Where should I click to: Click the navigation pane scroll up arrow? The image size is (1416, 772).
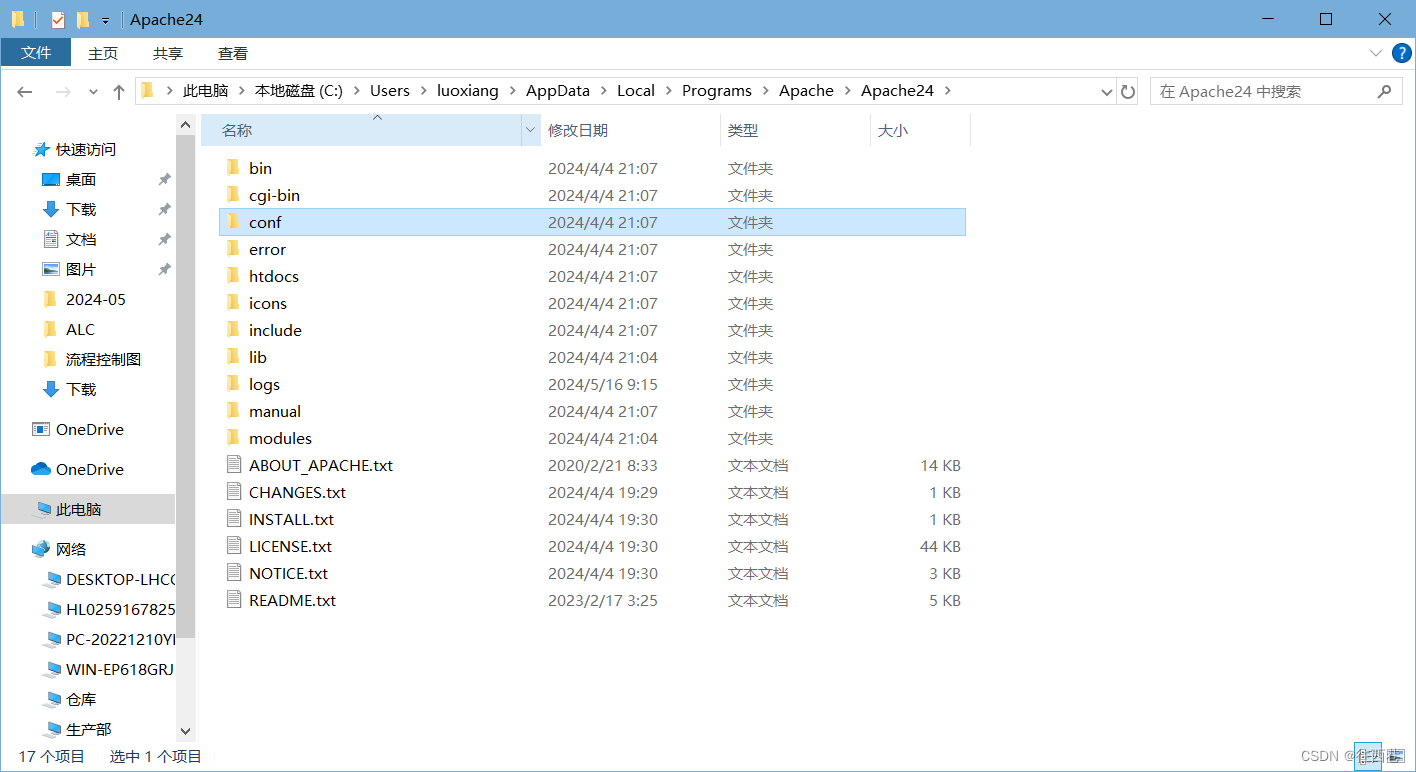pyautogui.click(x=185, y=124)
